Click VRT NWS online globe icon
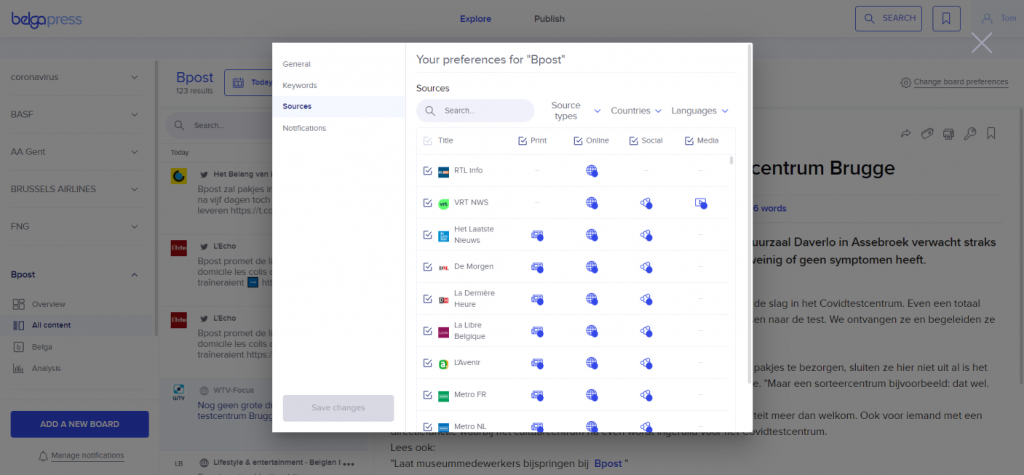 [592, 203]
